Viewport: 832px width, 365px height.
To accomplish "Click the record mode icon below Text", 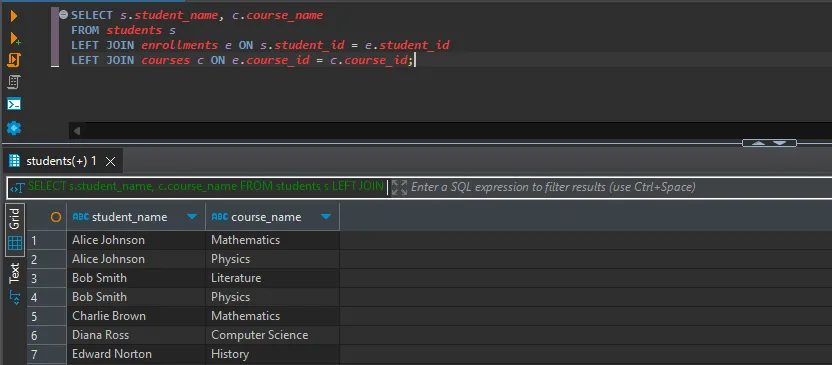I will (x=15, y=298).
